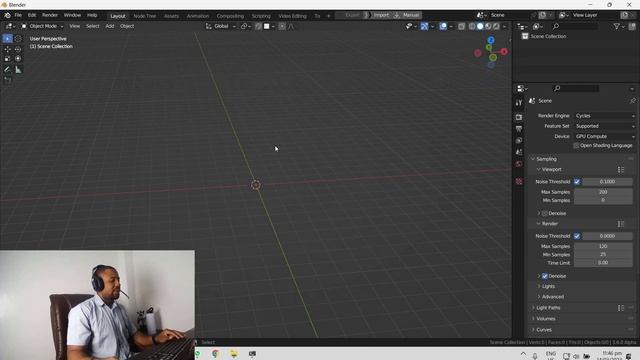
Task: Switch to Material Preview shading
Action: (x=488, y=26)
